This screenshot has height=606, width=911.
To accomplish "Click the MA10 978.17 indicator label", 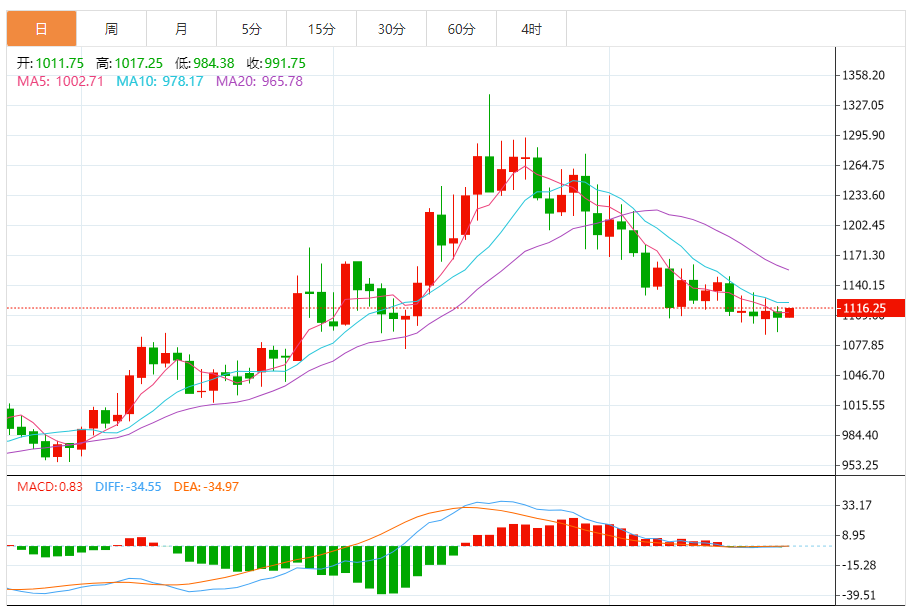I will tap(160, 81).
